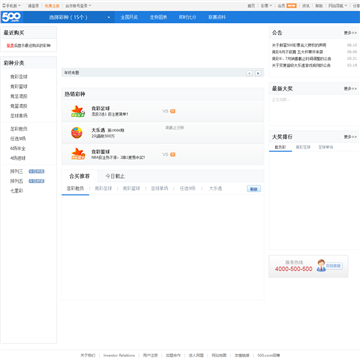Select the 竞彩足球 tab under 大奖排行

303,147
